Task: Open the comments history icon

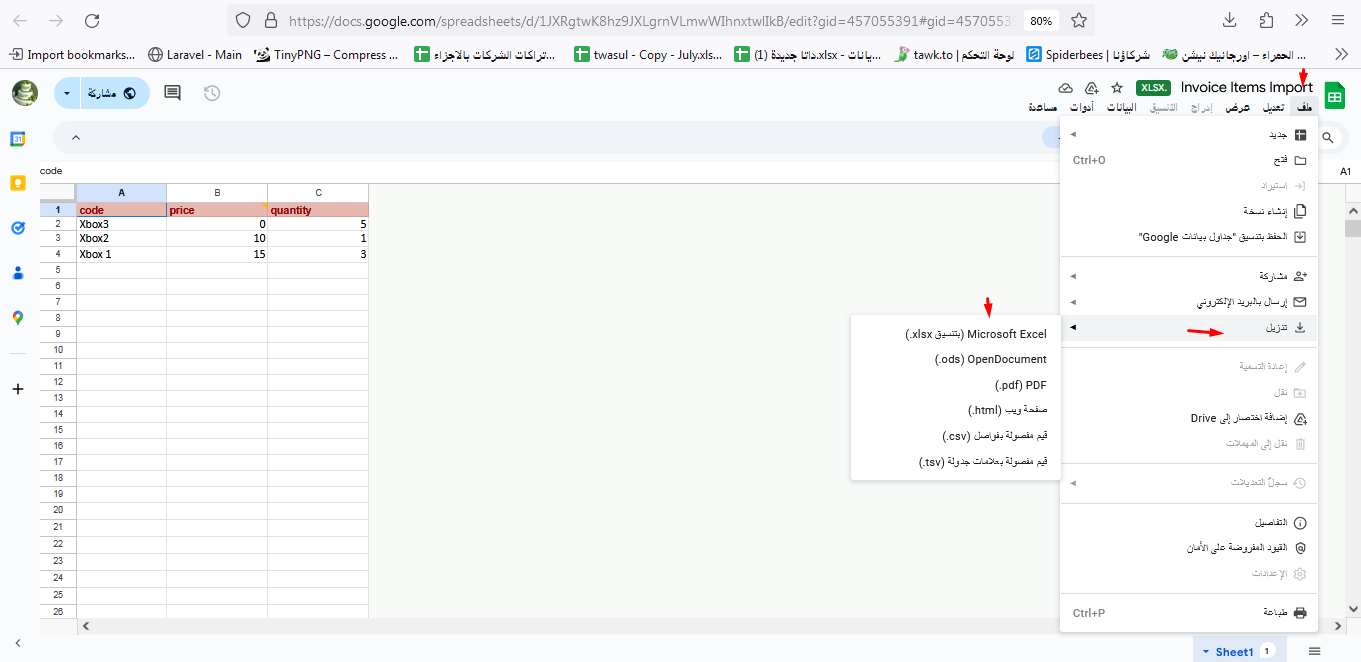Action: (172, 93)
